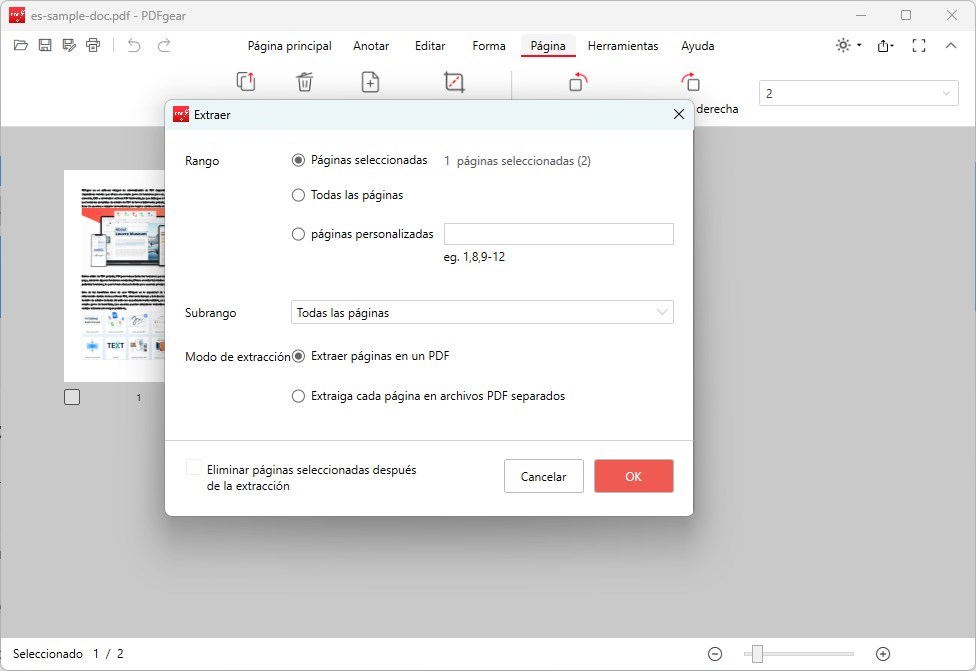Open the theme brightness settings icon
Viewport: 976px width, 671px height.
coord(845,45)
